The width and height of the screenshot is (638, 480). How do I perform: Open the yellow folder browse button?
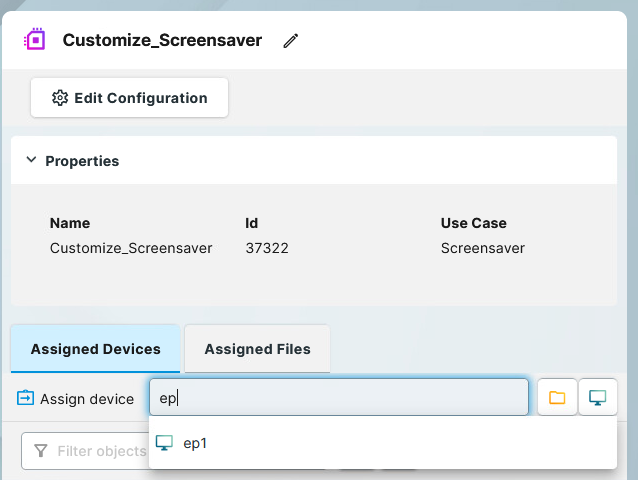tap(557, 398)
